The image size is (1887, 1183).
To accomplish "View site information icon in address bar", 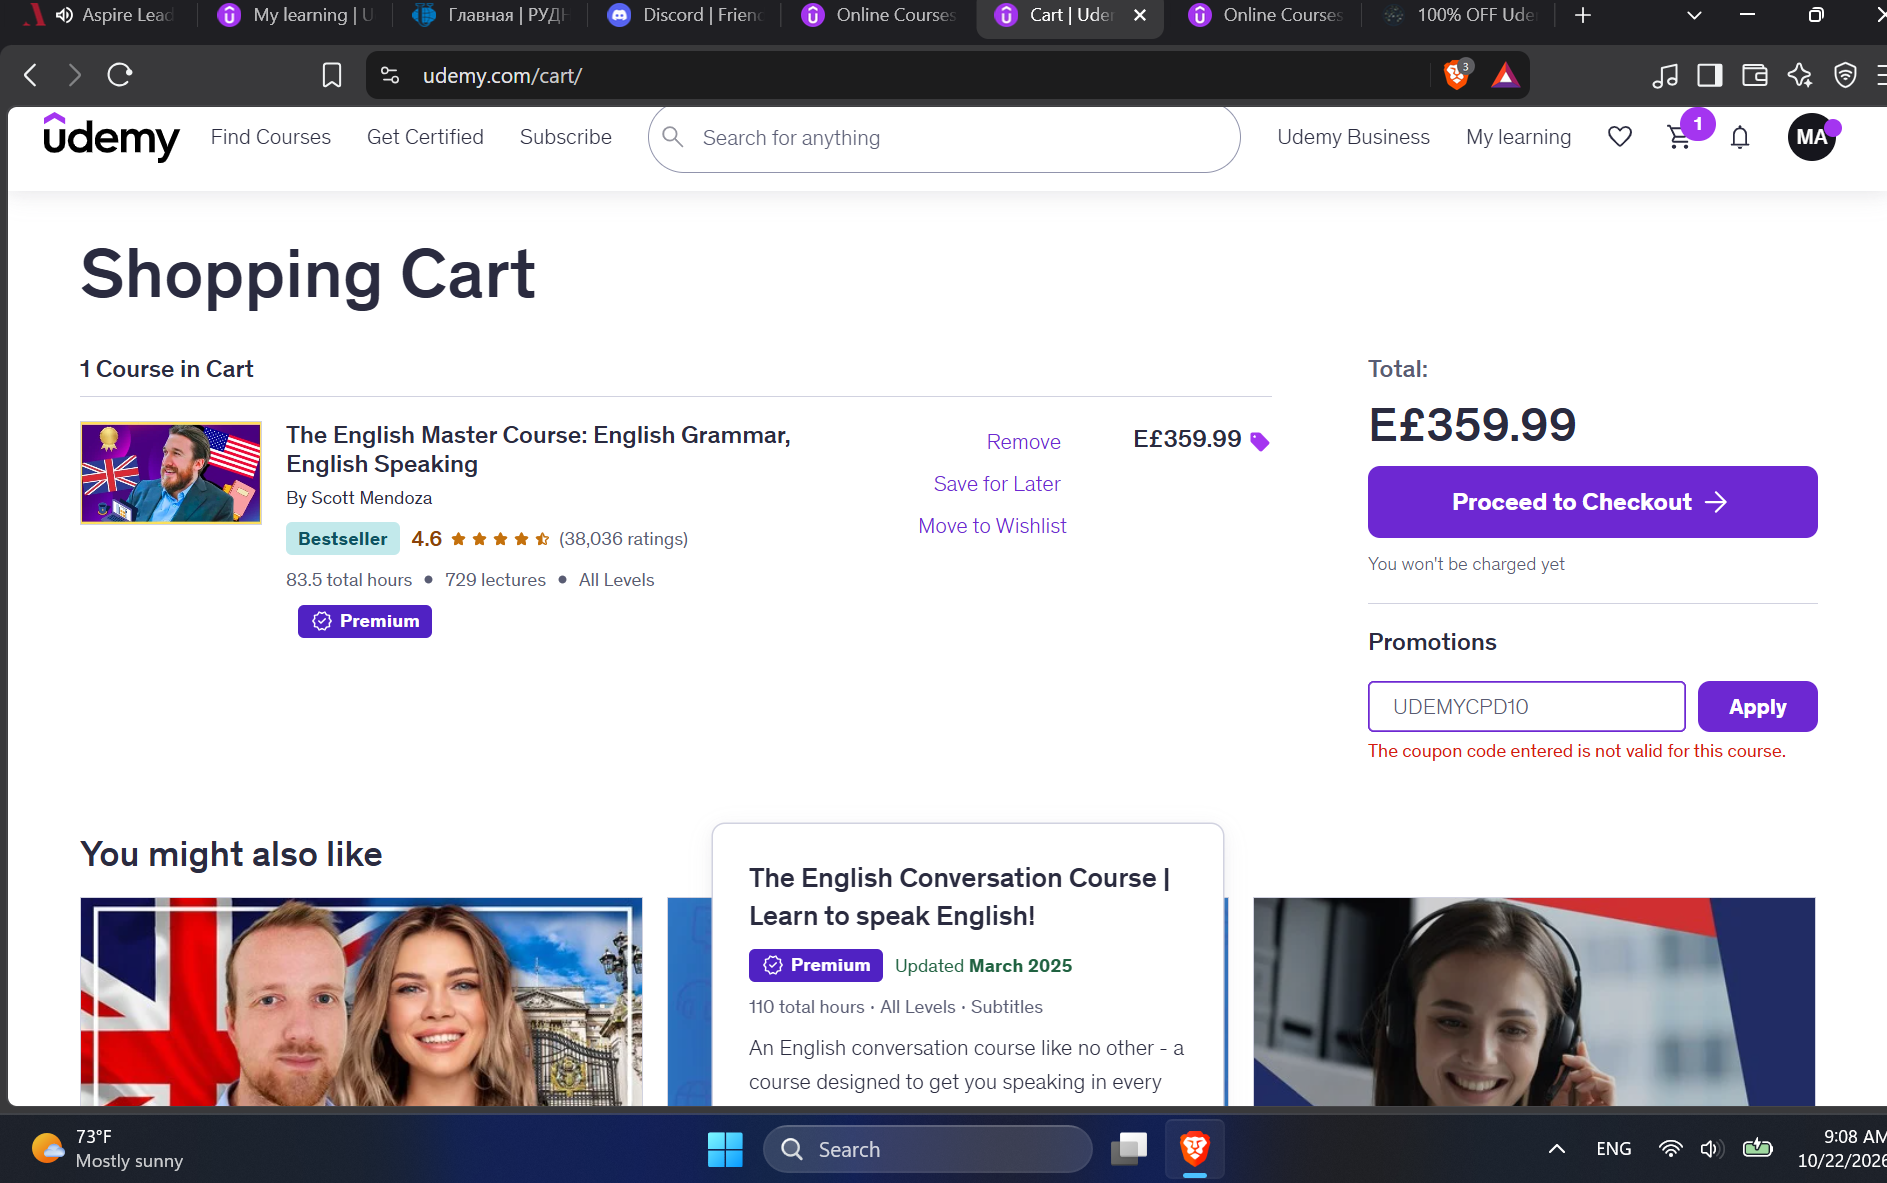I will coord(390,75).
